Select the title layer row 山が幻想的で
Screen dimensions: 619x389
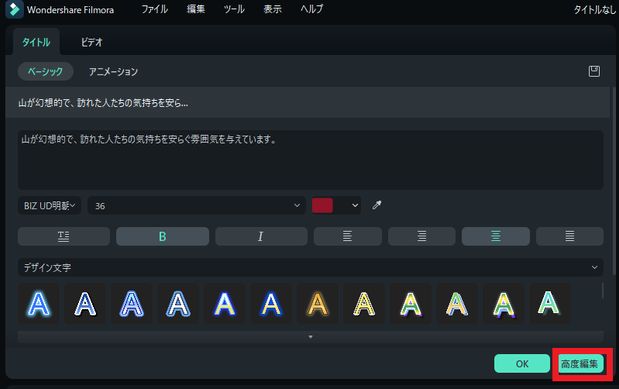(x=308, y=103)
